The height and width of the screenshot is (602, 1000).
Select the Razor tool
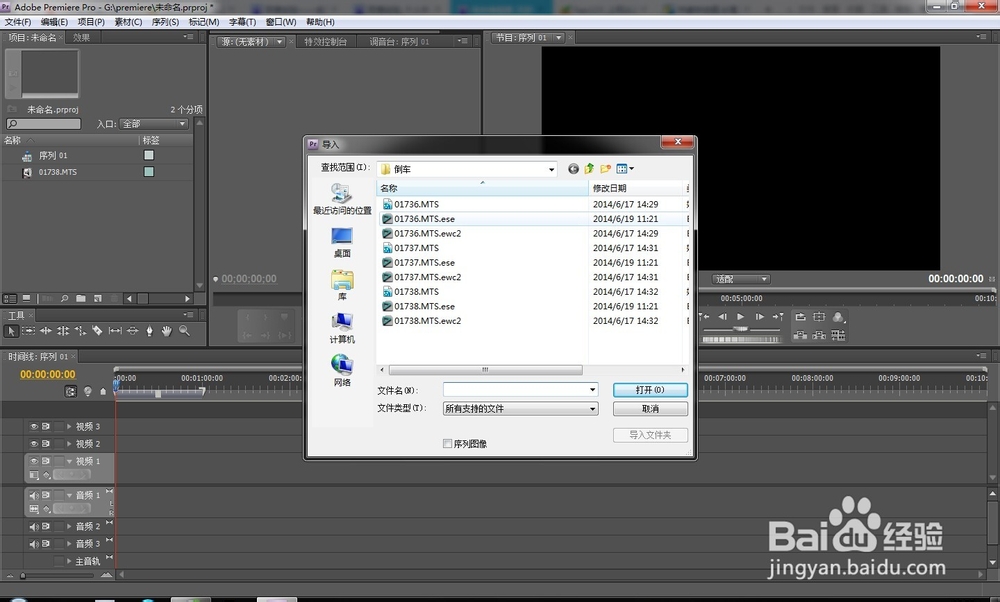(x=97, y=331)
